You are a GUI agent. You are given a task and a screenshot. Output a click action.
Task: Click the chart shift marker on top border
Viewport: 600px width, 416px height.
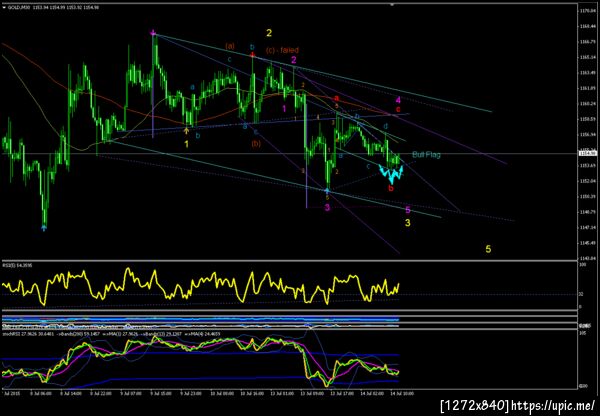(391, 5)
